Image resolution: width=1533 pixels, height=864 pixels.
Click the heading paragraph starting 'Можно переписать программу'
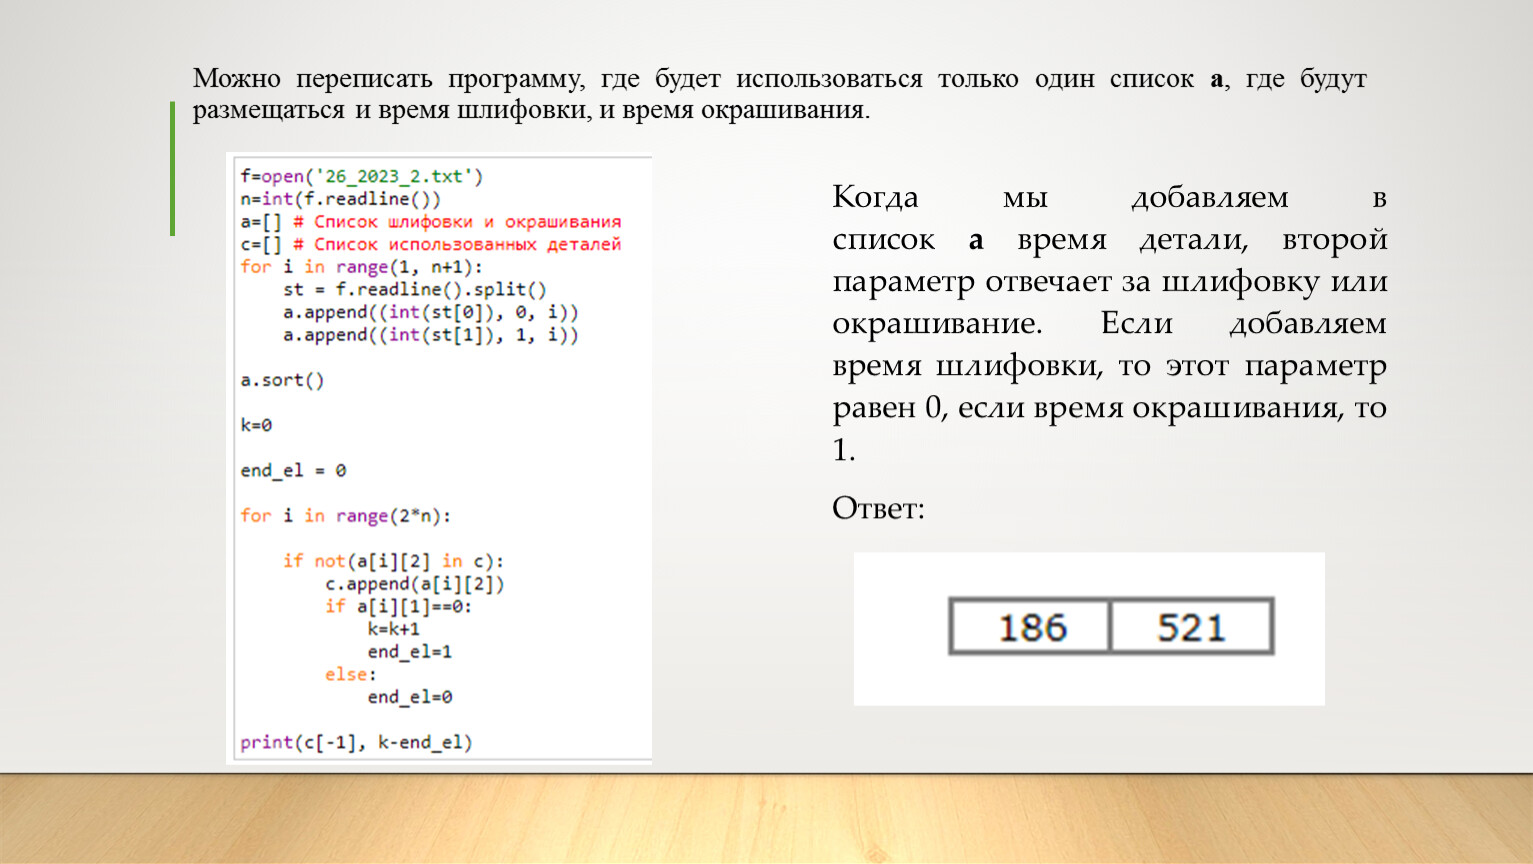[779, 94]
